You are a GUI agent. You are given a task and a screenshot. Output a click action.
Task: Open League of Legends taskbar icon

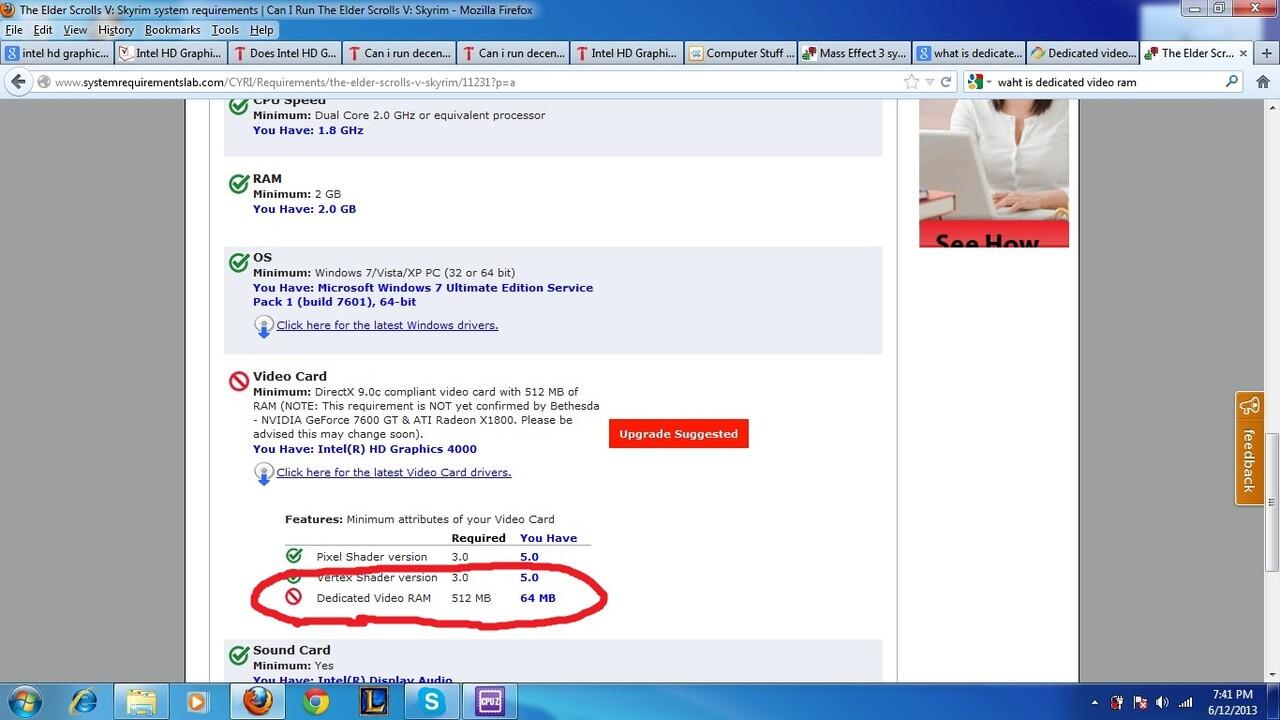tap(373, 702)
